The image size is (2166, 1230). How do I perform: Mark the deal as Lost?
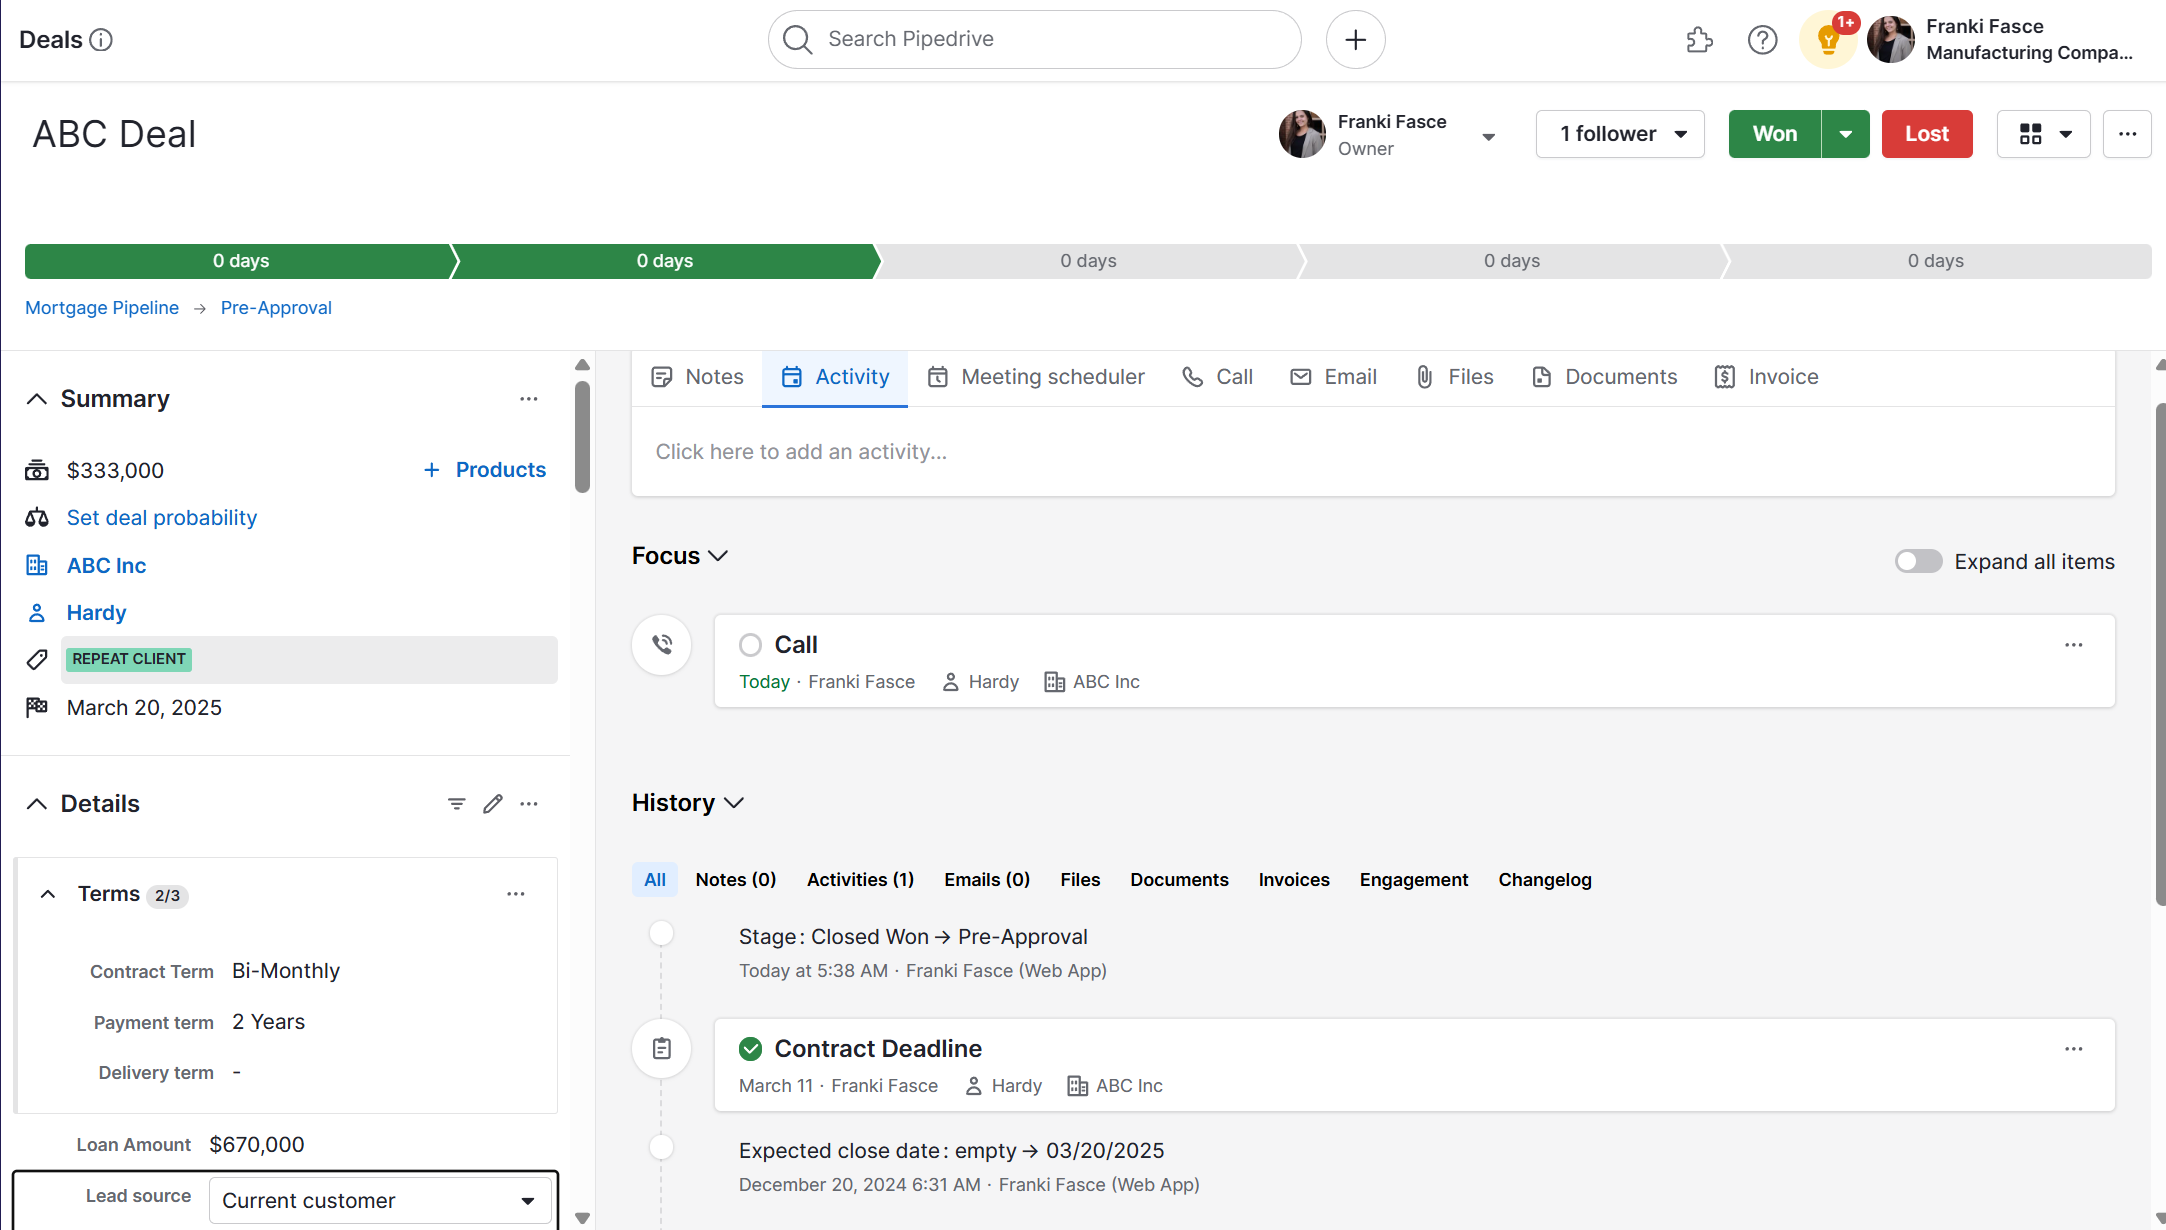pos(1927,134)
